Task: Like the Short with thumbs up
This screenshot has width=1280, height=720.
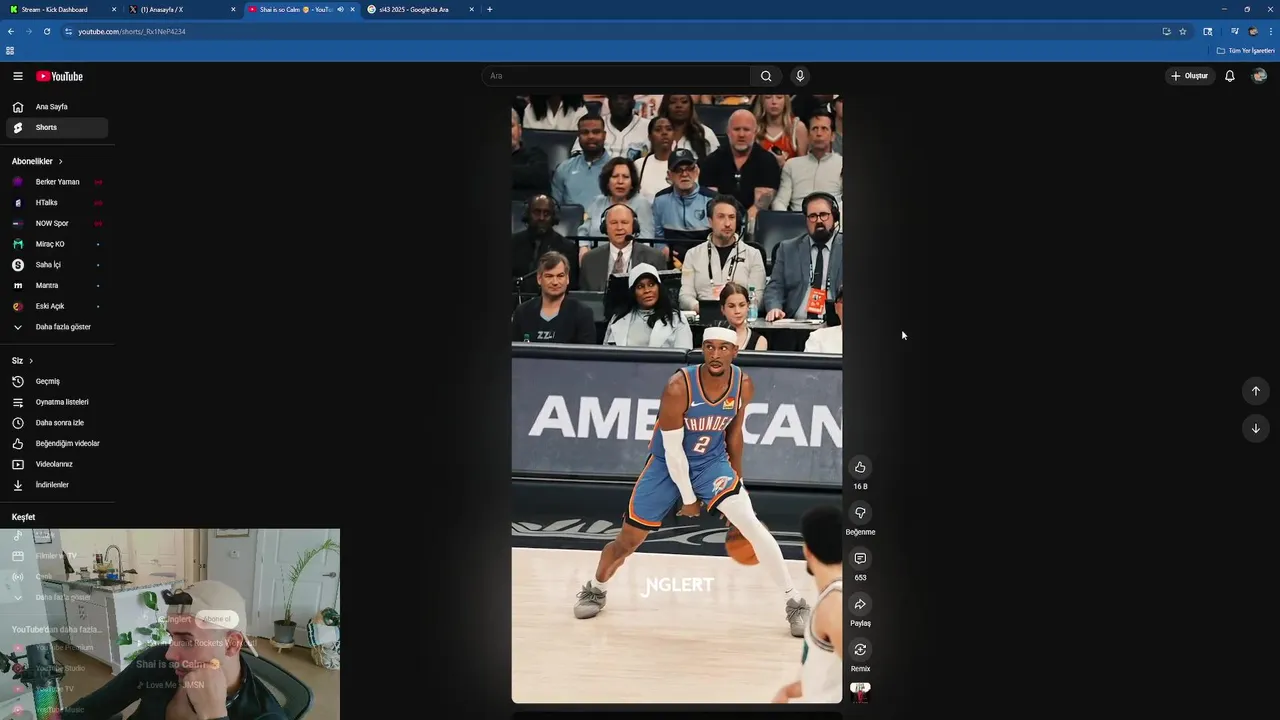Action: [x=860, y=467]
